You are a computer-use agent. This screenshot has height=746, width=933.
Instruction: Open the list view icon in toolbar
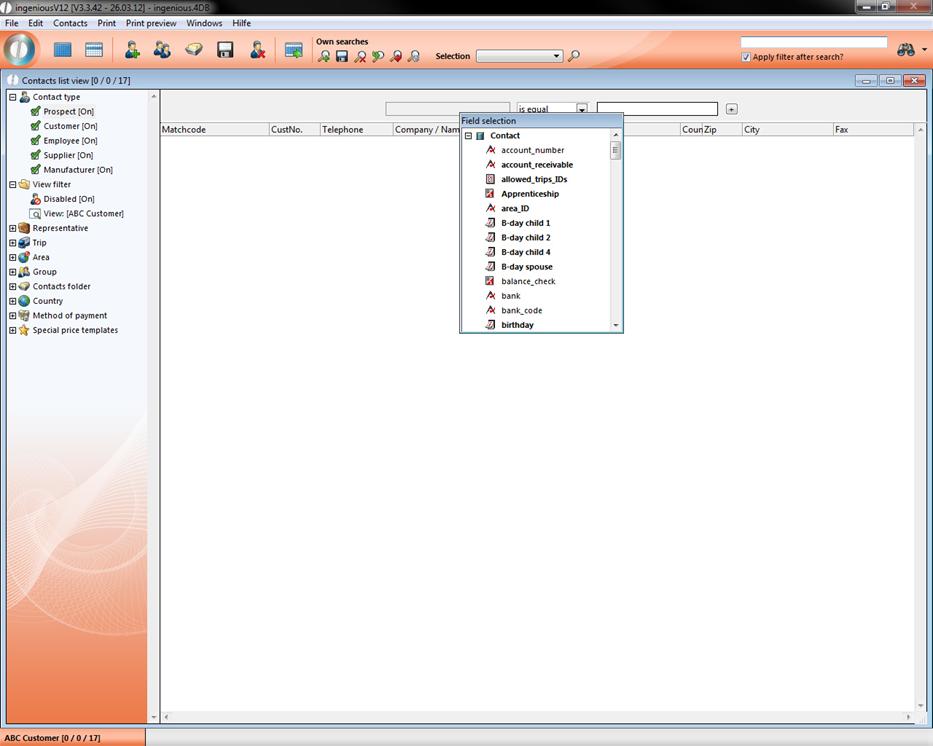tap(62, 50)
